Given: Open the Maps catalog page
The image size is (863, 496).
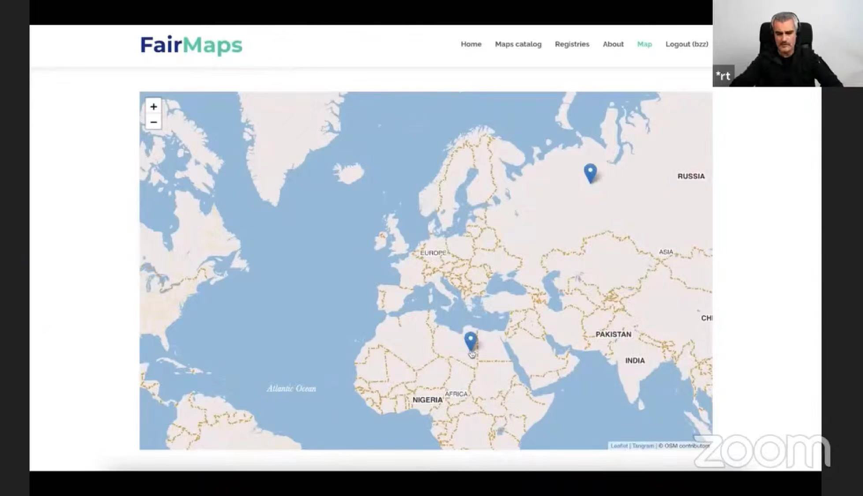Looking at the screenshot, I should (518, 44).
